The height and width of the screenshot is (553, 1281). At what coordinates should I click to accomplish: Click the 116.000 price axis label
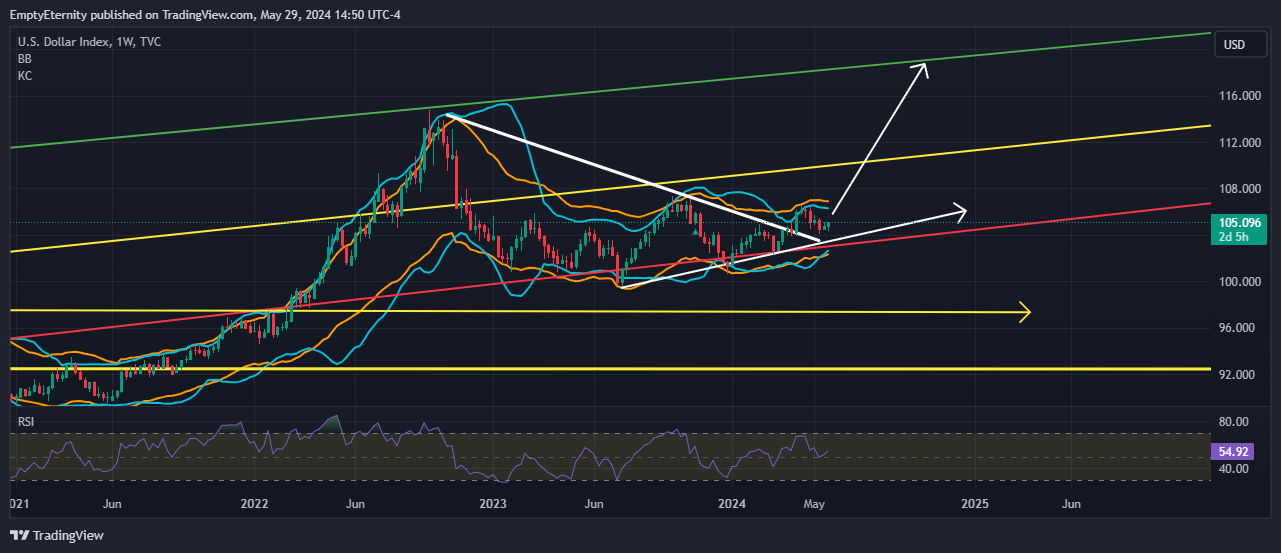click(1238, 96)
